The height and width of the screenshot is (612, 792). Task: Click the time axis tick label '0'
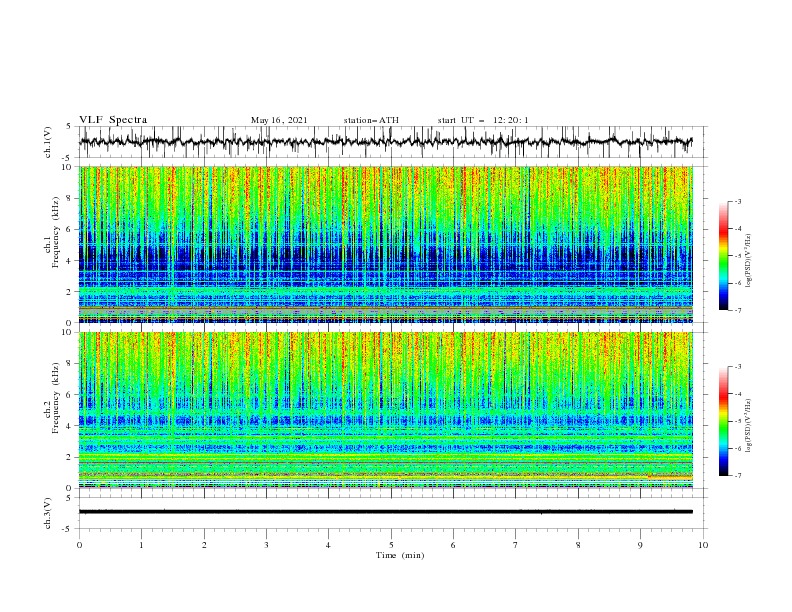[79, 545]
